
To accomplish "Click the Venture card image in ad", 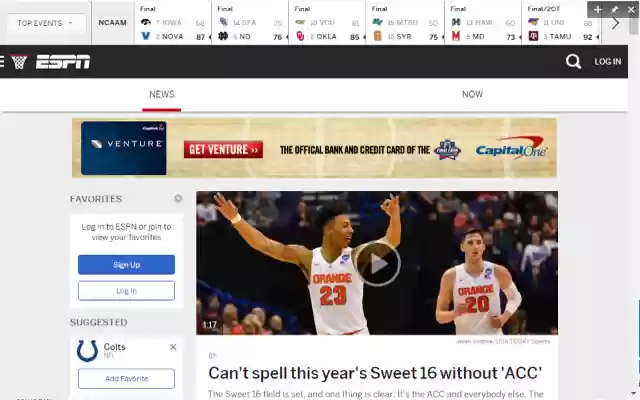I will point(124,148).
